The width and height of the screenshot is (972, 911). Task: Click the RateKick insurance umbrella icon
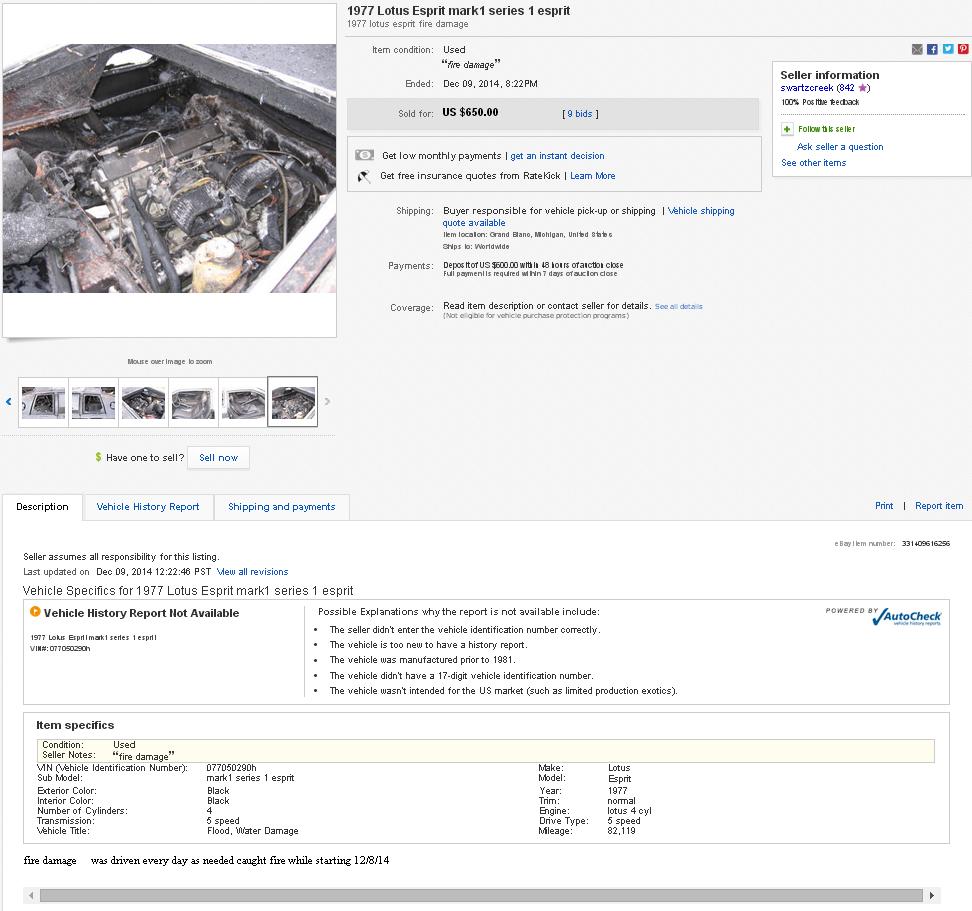(x=364, y=176)
